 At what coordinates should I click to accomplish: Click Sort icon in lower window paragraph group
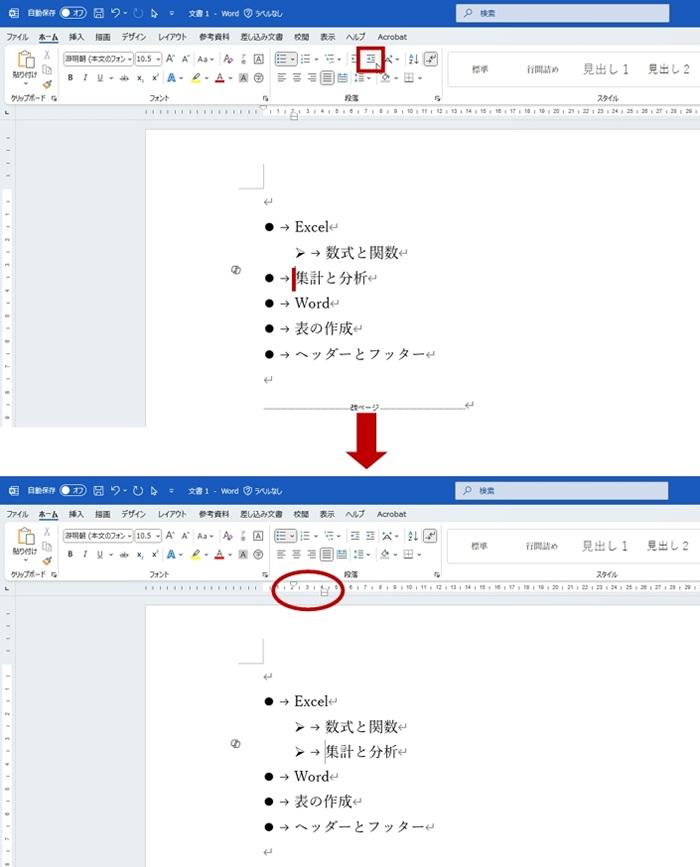[414, 535]
